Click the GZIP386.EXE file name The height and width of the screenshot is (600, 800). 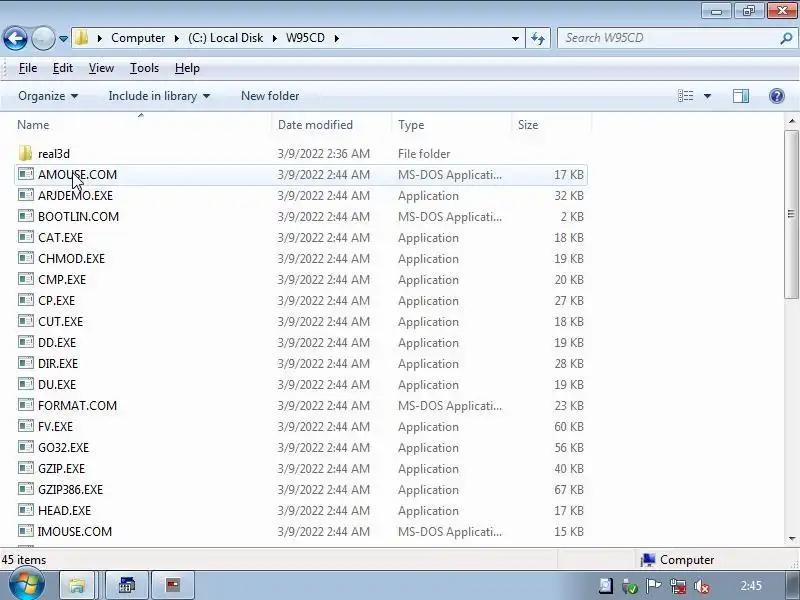pos(70,489)
